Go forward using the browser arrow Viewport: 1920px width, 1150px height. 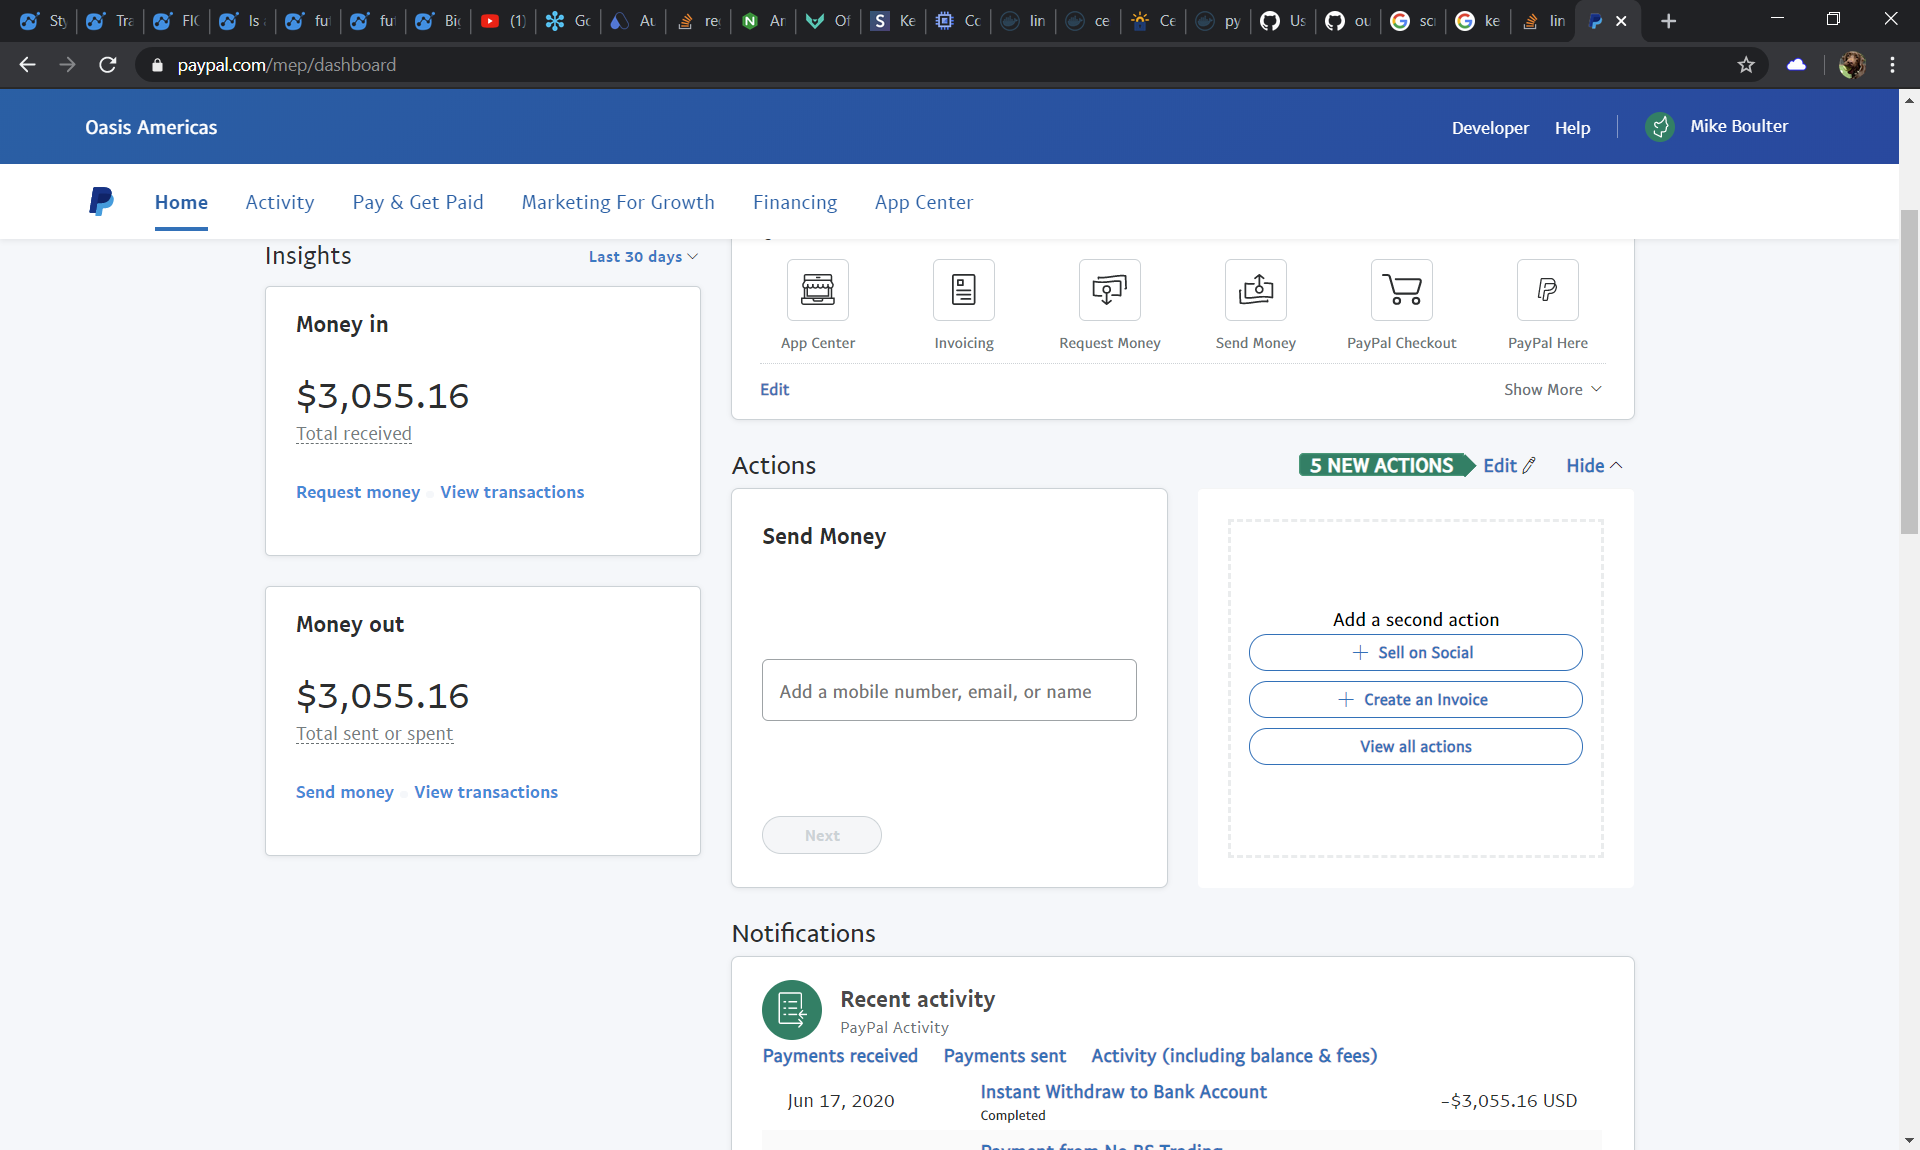68,65
